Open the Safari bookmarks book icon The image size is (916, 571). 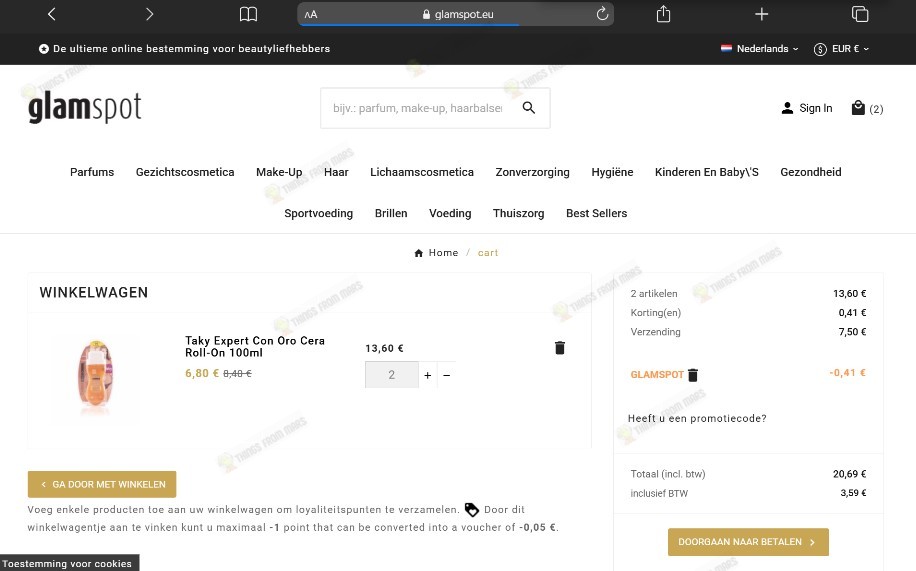[248, 14]
